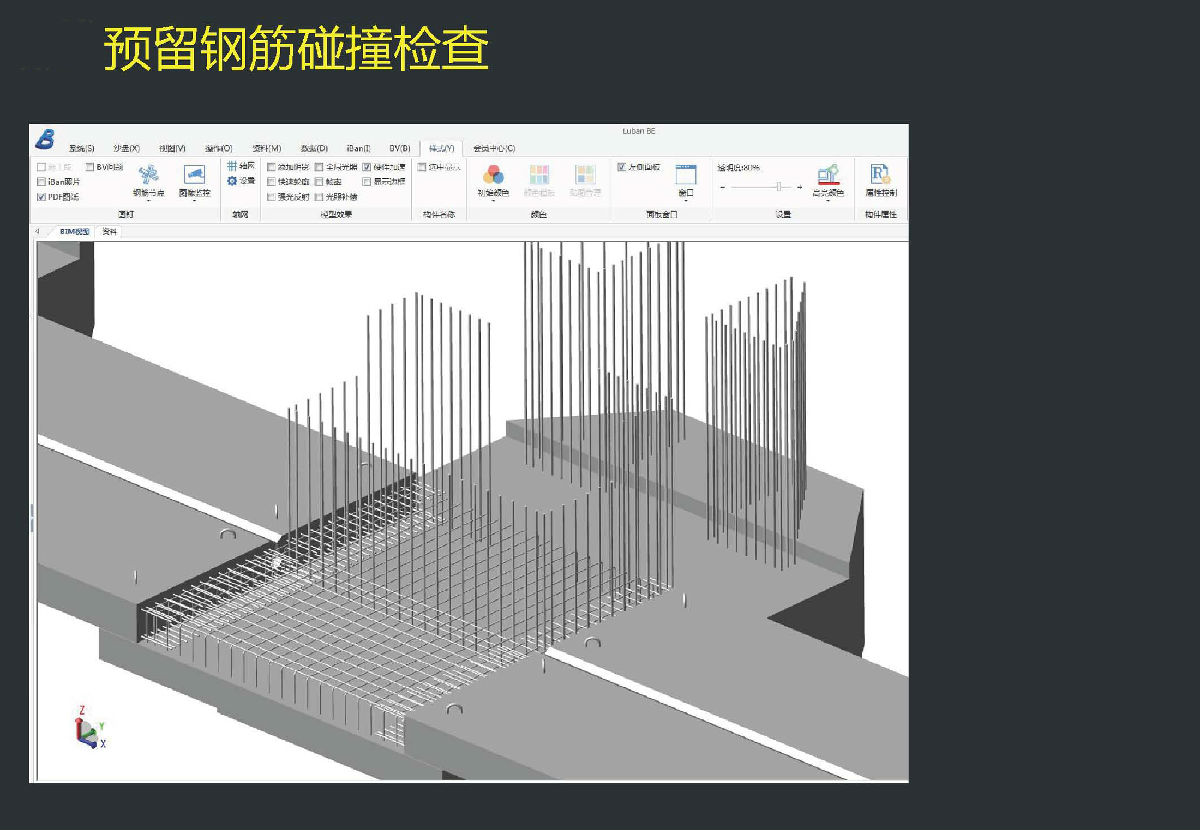The width and height of the screenshot is (1200, 830).
Task: Enable the iBan pictures checkbox
Action: pyautogui.click(x=41, y=182)
